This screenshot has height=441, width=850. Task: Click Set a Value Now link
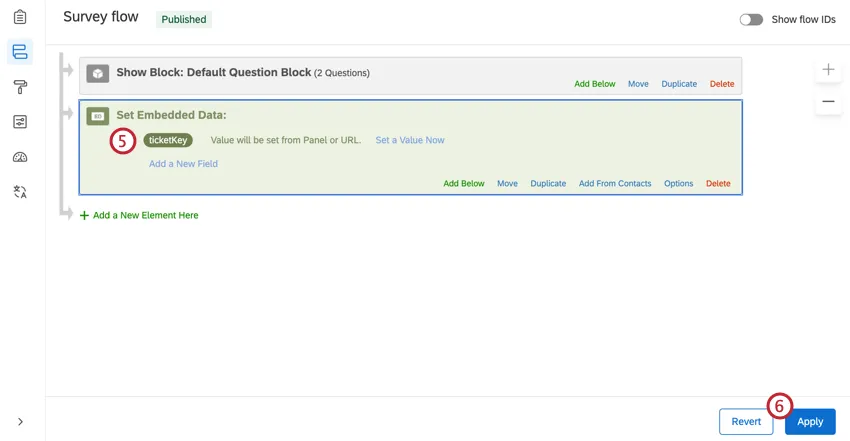pyautogui.click(x=410, y=140)
